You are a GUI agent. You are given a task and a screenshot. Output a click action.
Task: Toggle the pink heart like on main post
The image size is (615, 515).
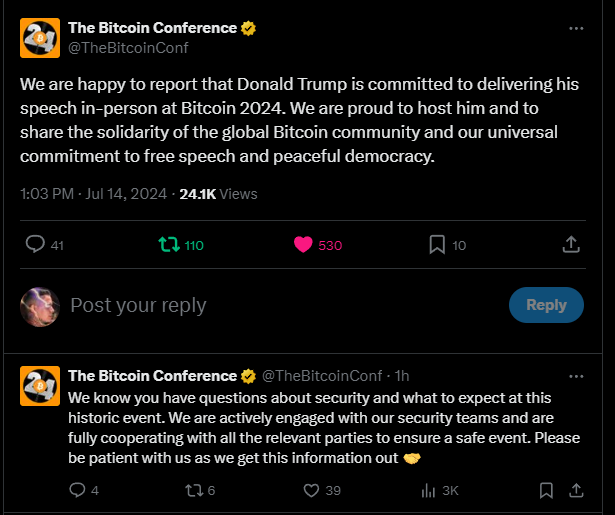[303, 245]
